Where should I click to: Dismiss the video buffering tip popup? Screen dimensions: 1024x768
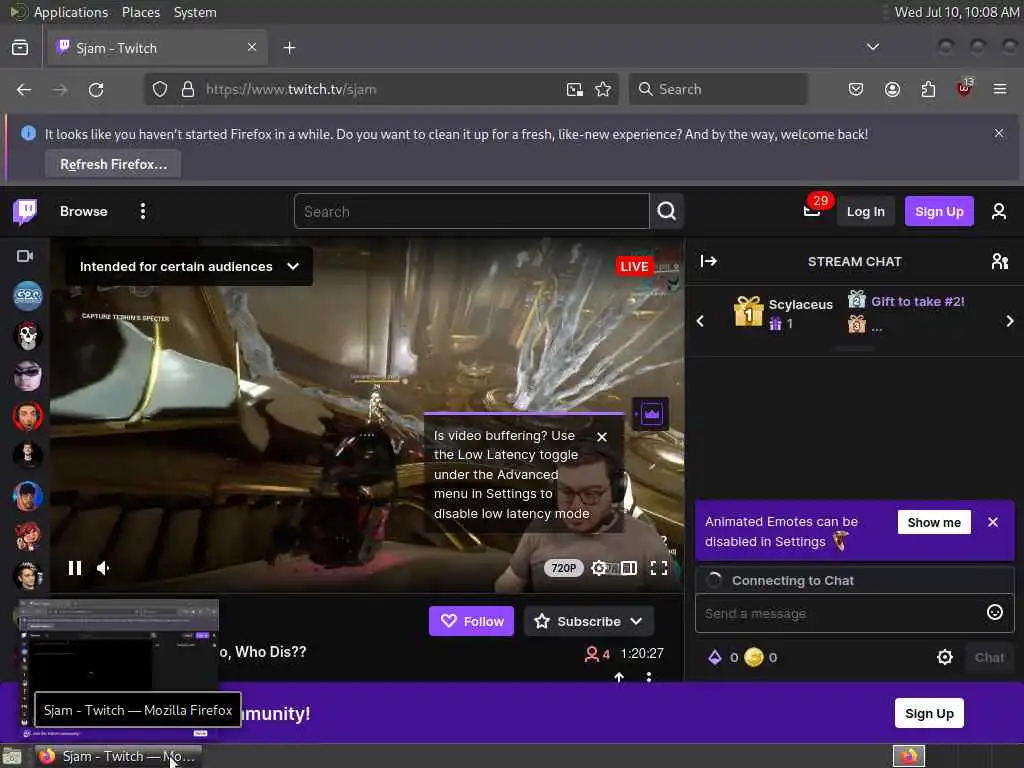602,436
